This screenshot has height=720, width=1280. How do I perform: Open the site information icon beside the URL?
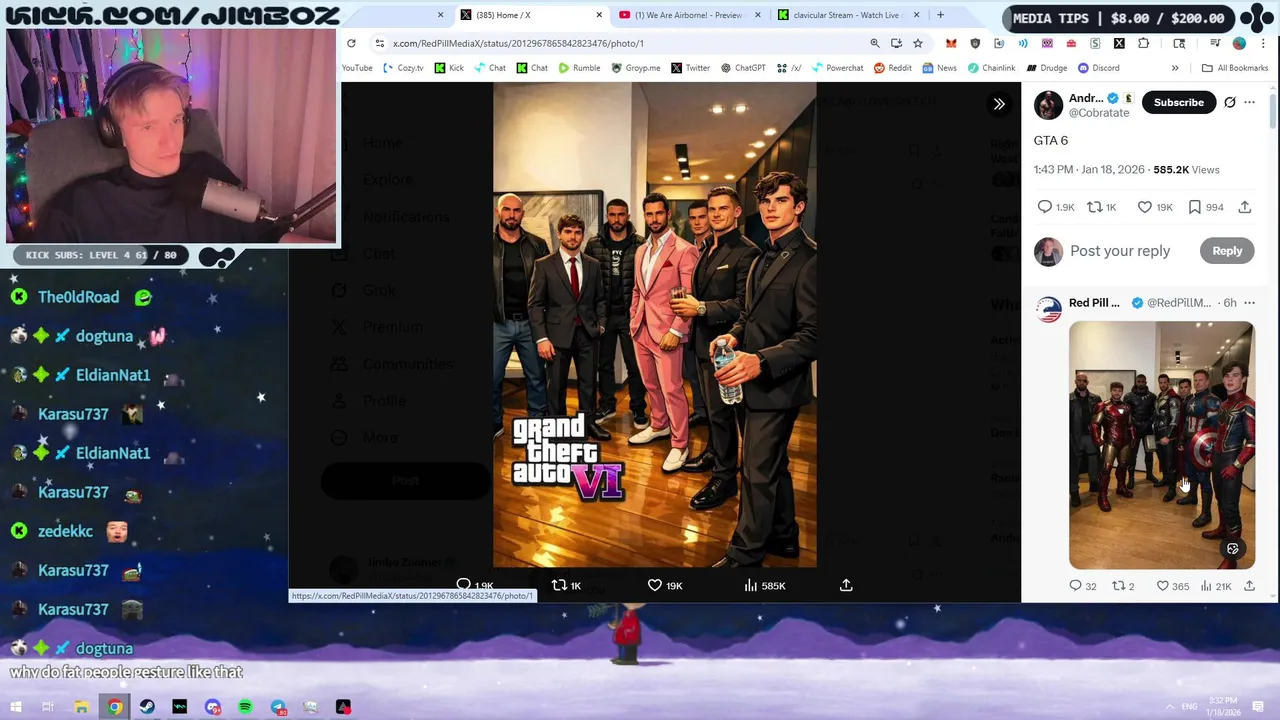pos(379,43)
